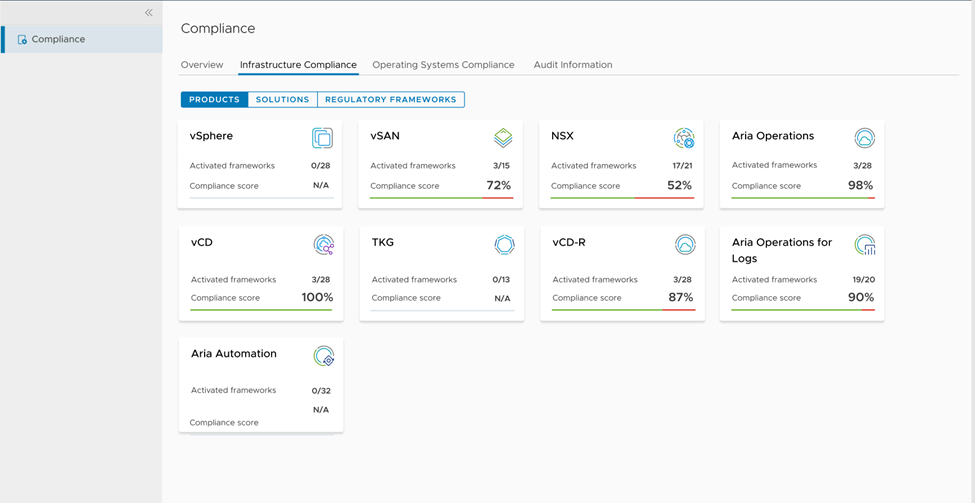The height and width of the screenshot is (503, 975).
Task: Open the Audit Information tab
Action: click(573, 65)
